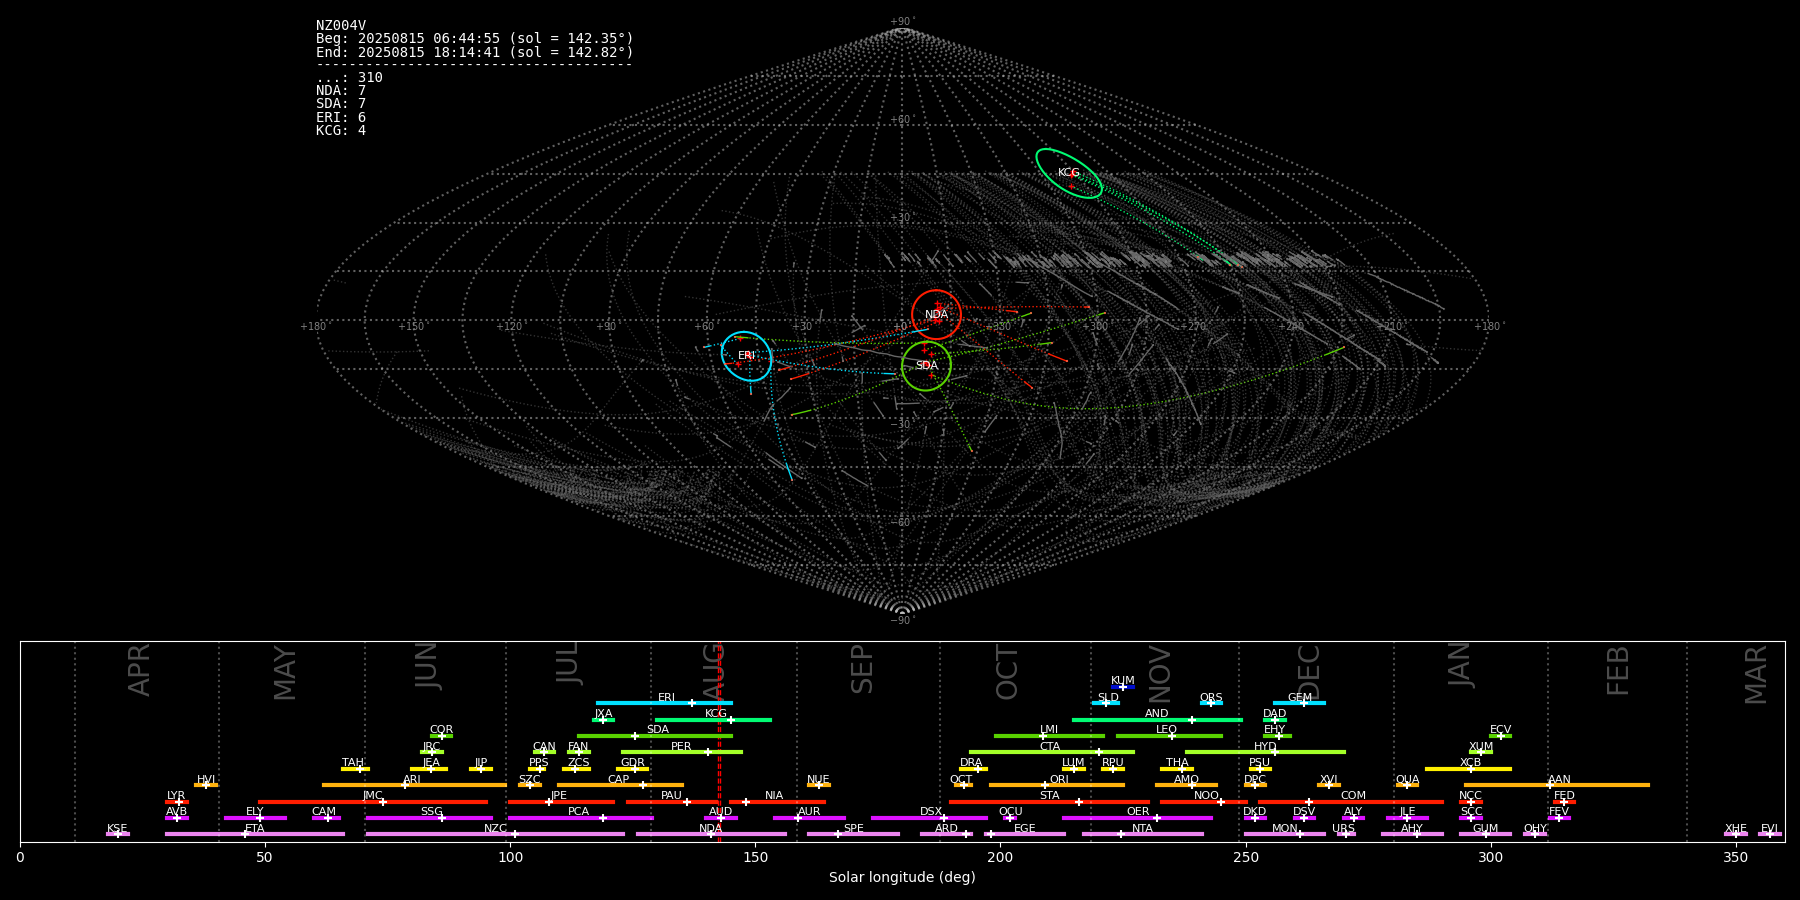Click the DEC month label in timeline
The width and height of the screenshot is (1800, 900).
click(1308, 672)
